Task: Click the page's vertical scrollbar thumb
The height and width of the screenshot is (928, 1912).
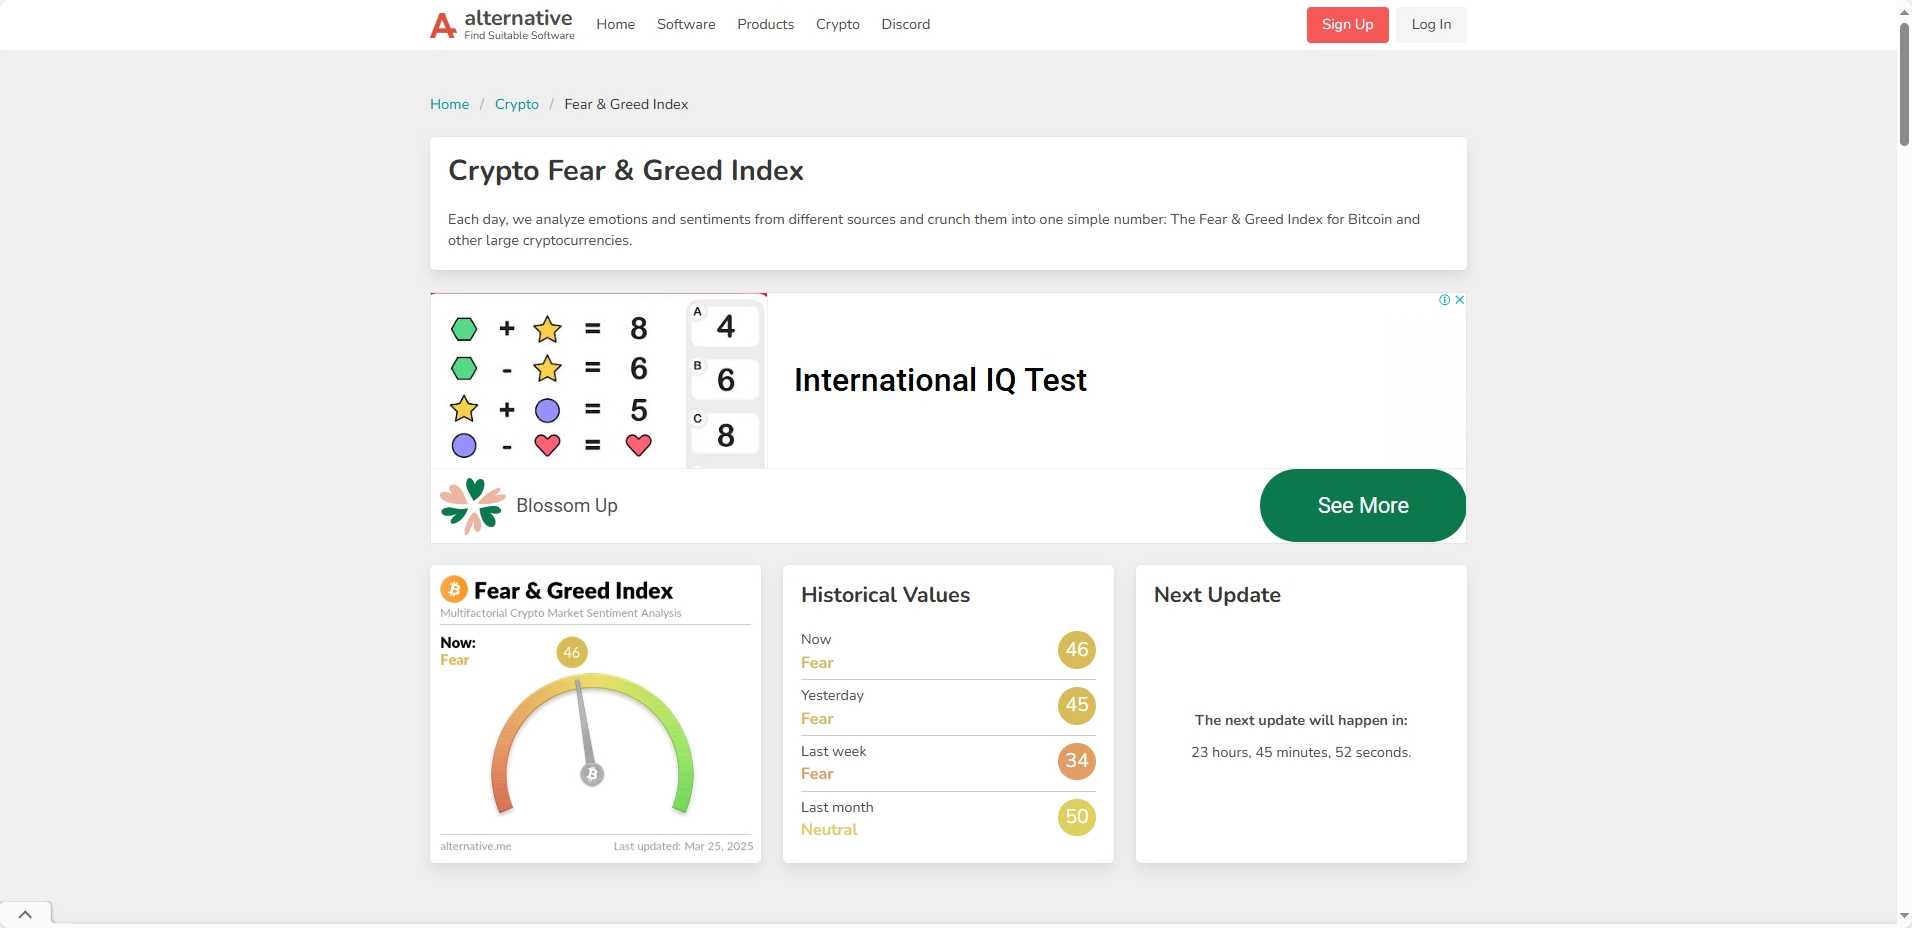Action: (1904, 85)
